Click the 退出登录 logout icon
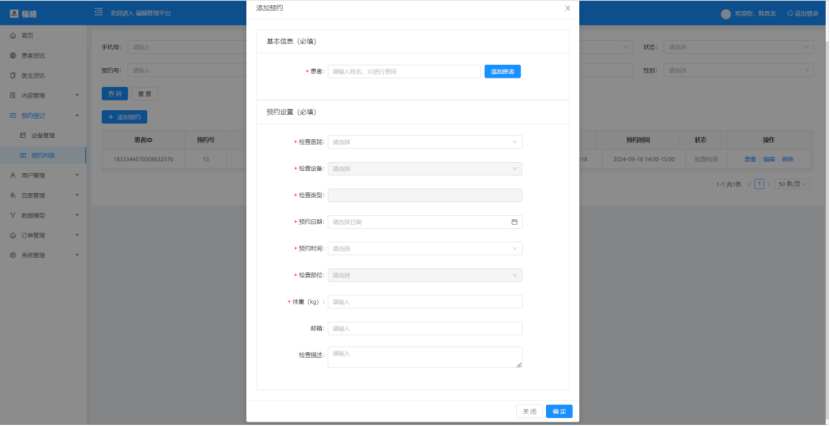 (791, 13)
